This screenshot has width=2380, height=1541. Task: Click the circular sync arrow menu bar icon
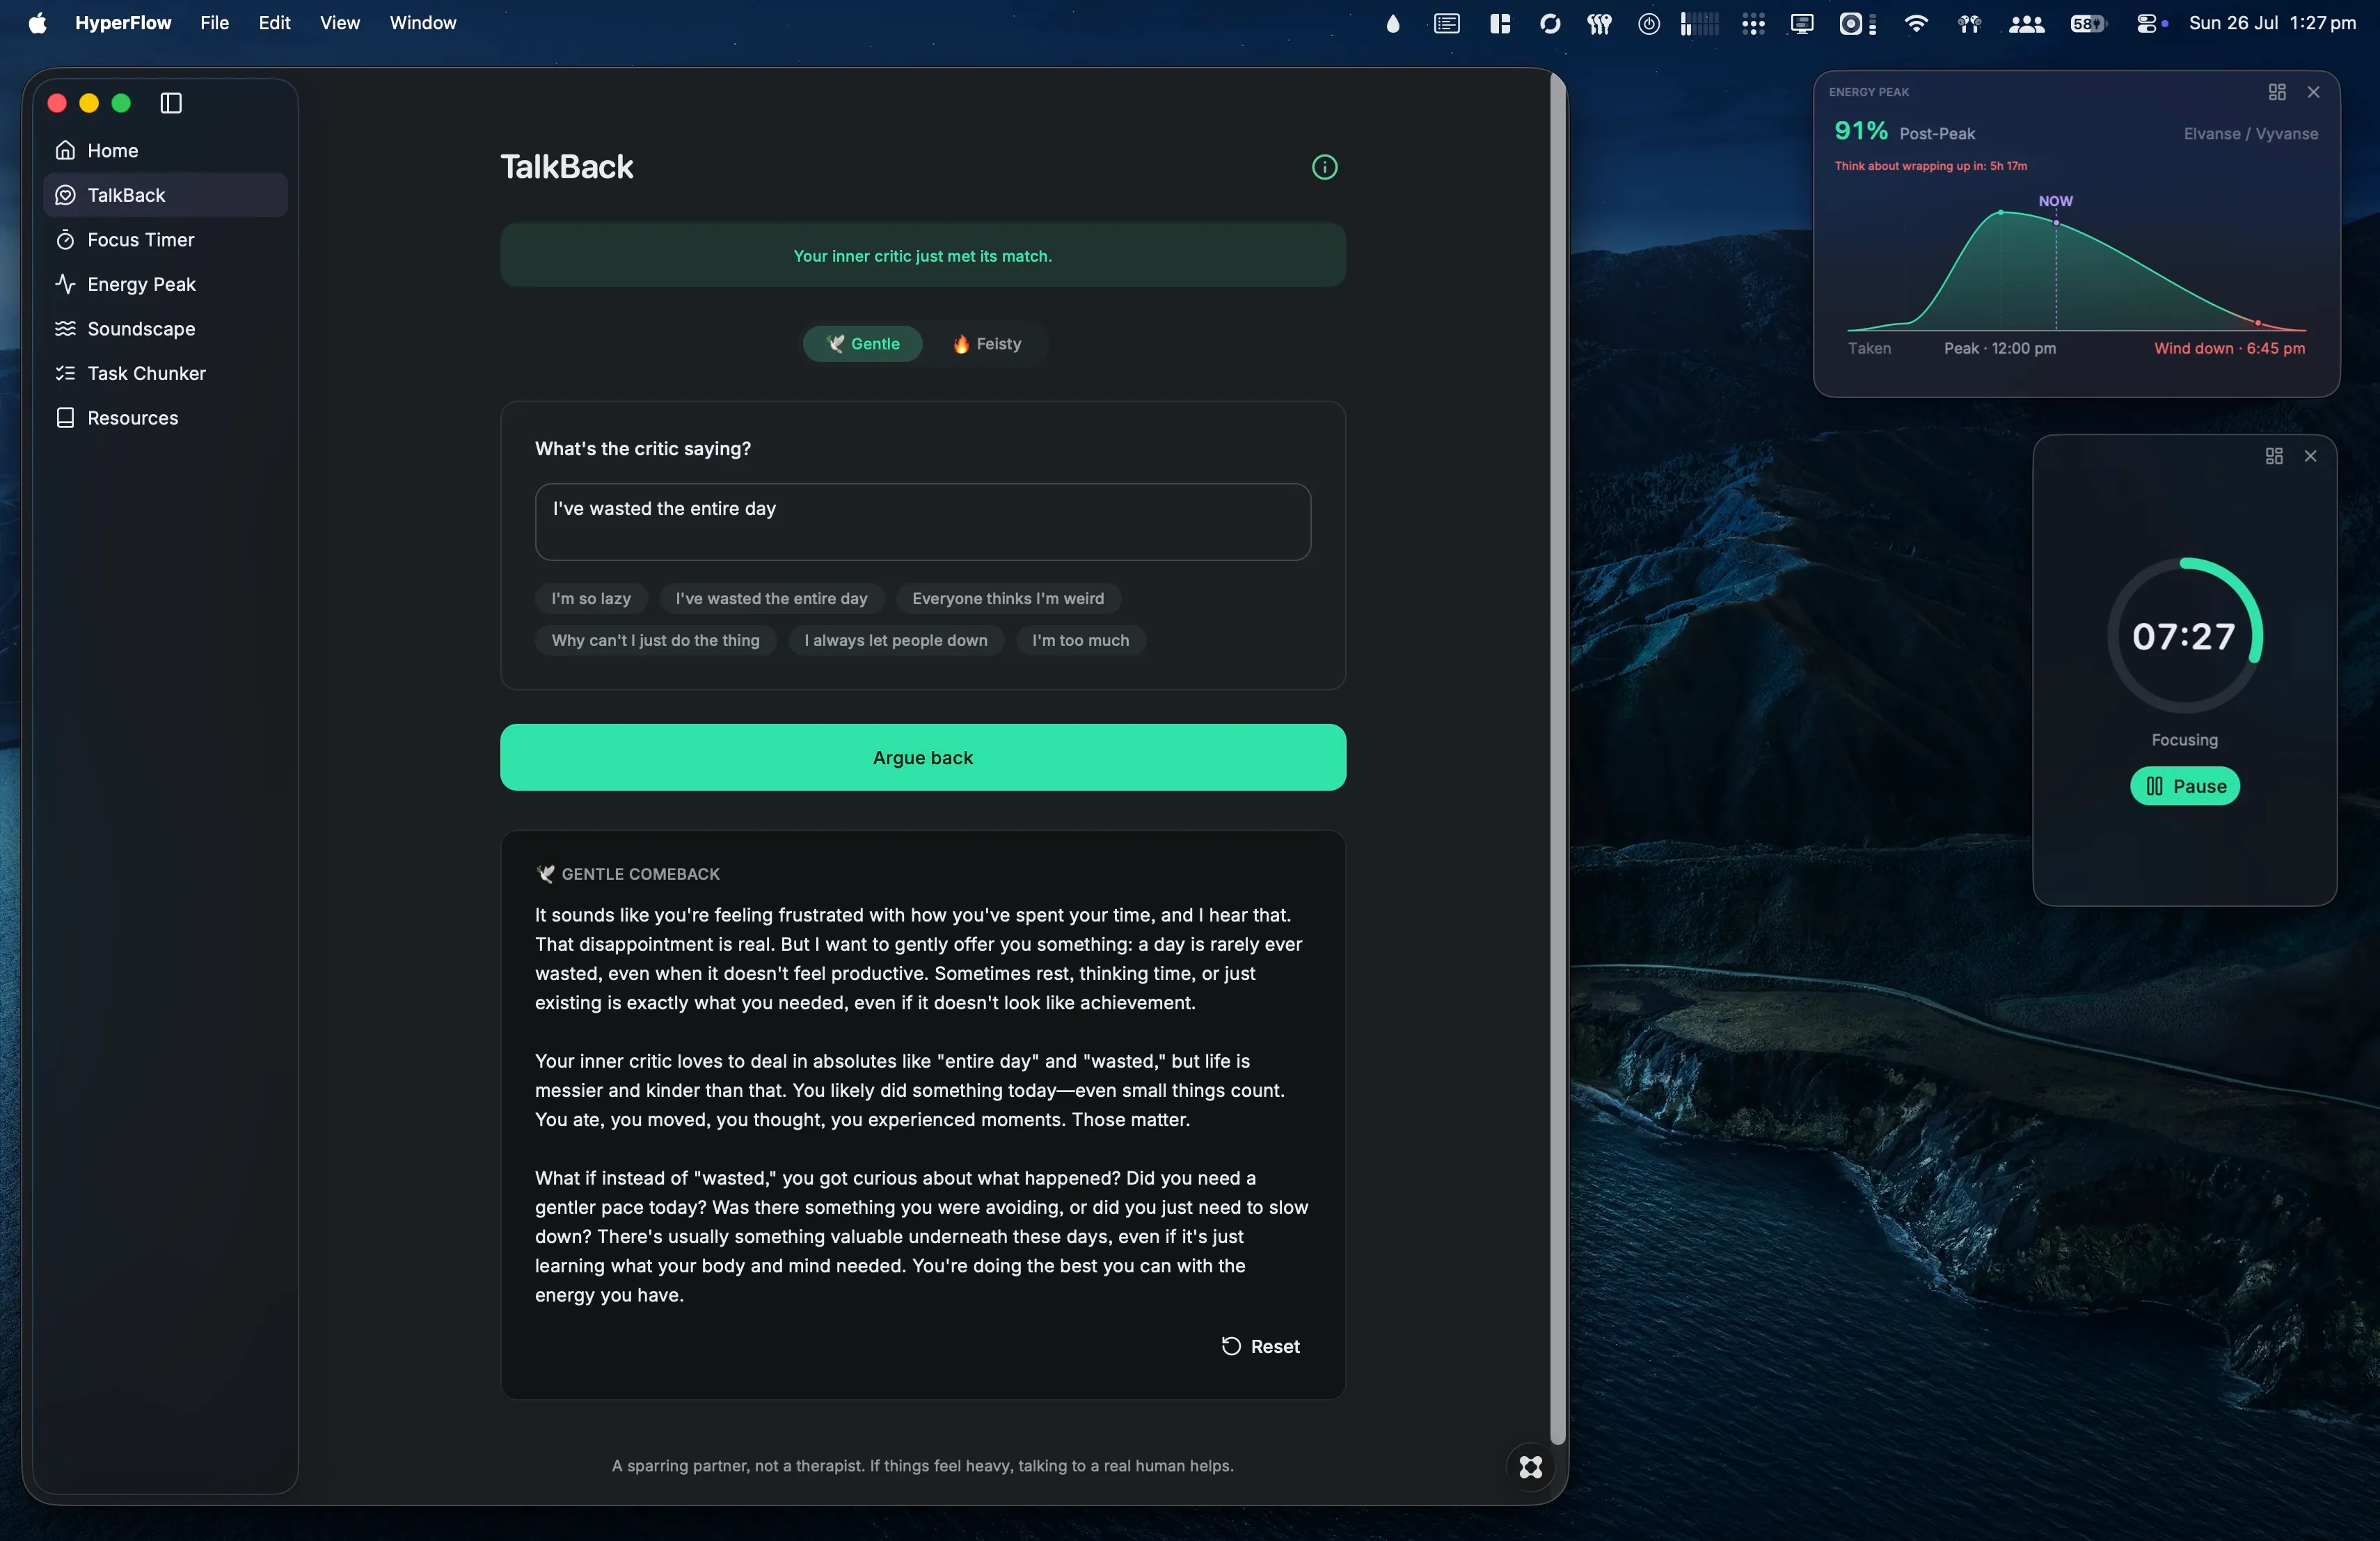(x=1550, y=23)
